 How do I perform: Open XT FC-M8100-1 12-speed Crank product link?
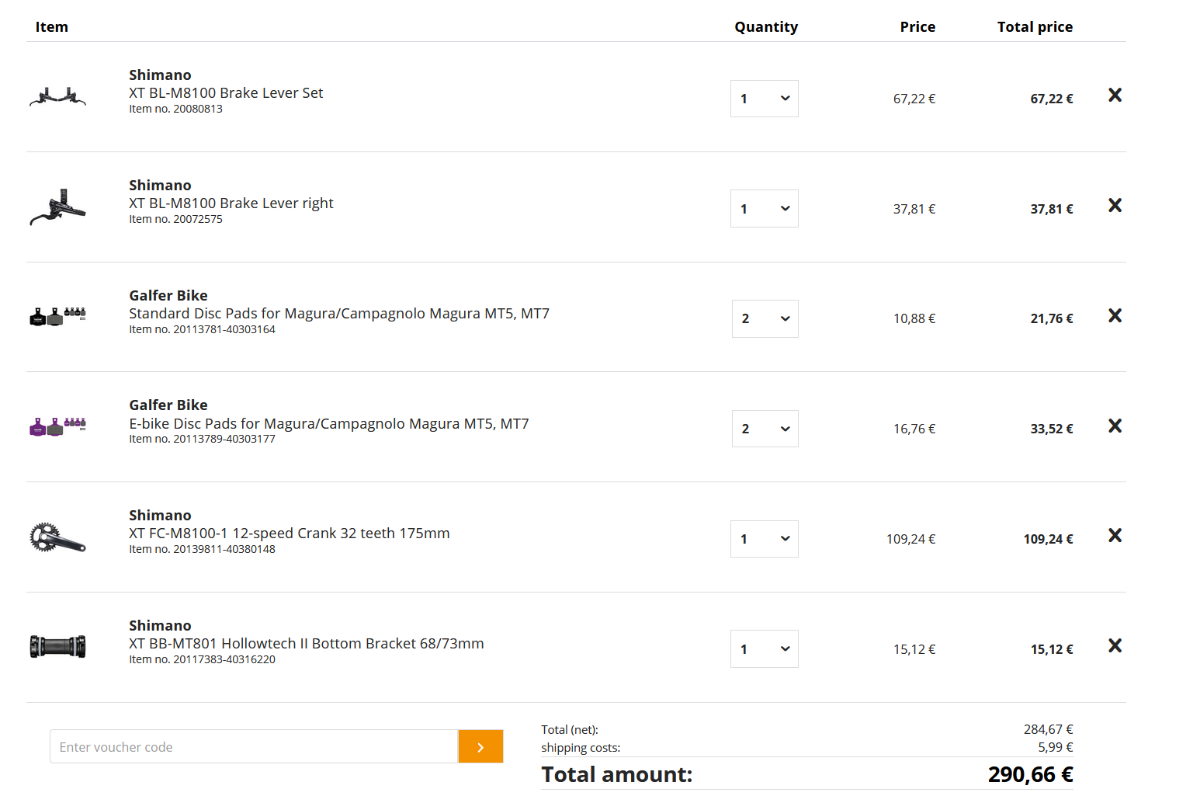click(289, 533)
